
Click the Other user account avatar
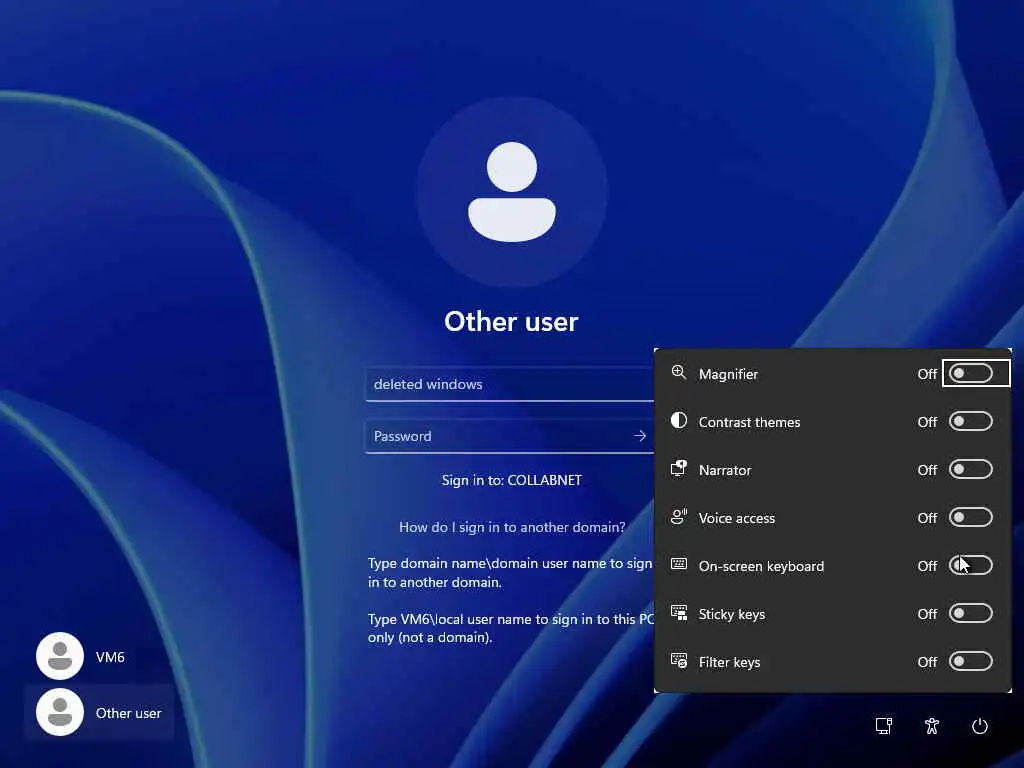click(60, 712)
